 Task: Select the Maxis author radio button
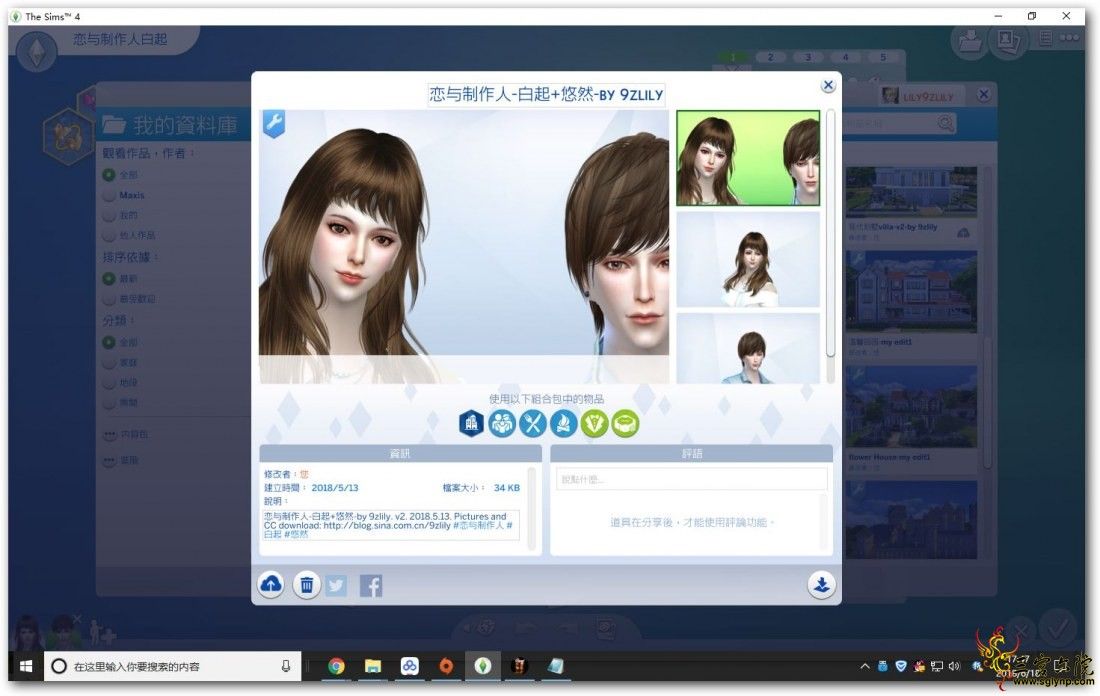tap(109, 195)
